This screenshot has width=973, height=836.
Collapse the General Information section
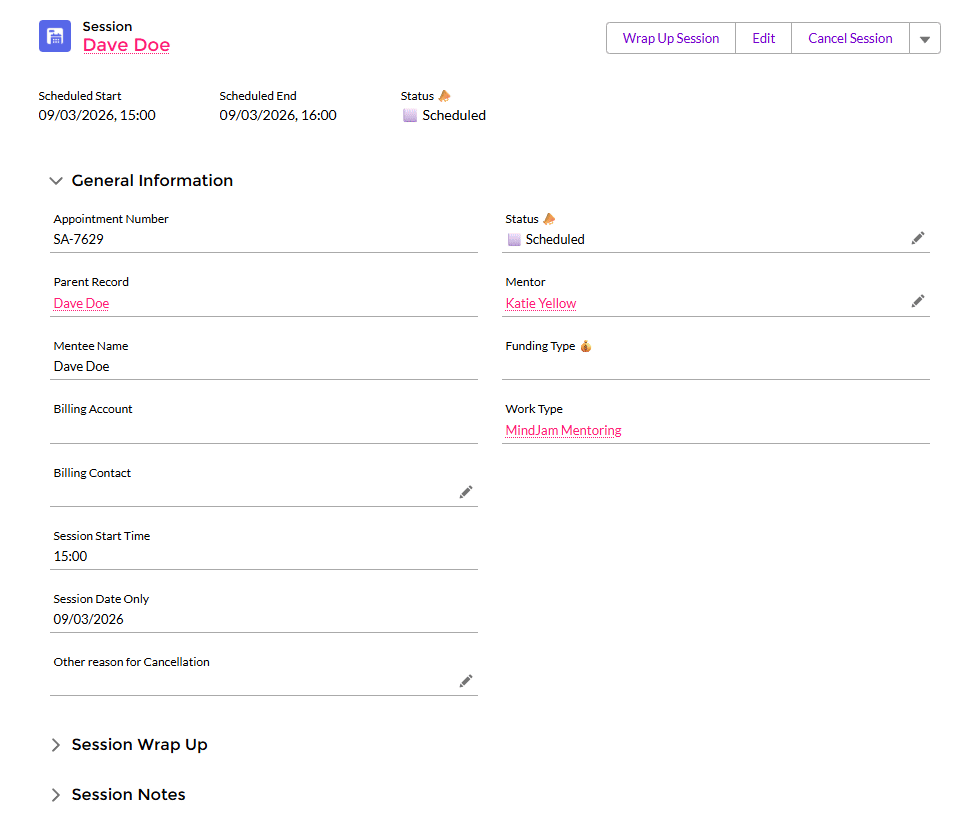click(57, 181)
